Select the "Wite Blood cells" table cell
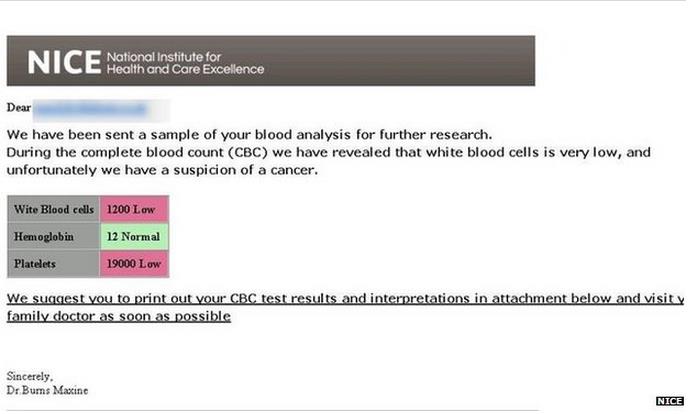Image resolution: width=692 pixels, height=414 pixels. [x=54, y=209]
